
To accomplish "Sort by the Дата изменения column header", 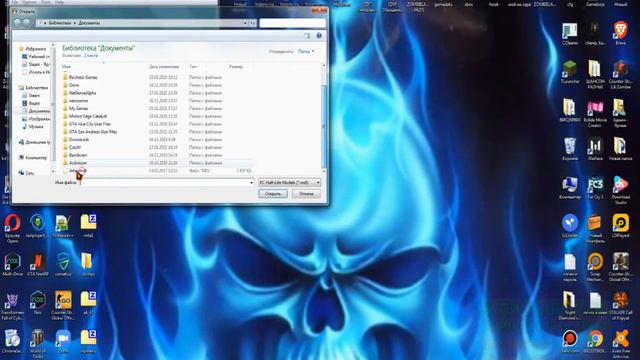I will (164, 66).
